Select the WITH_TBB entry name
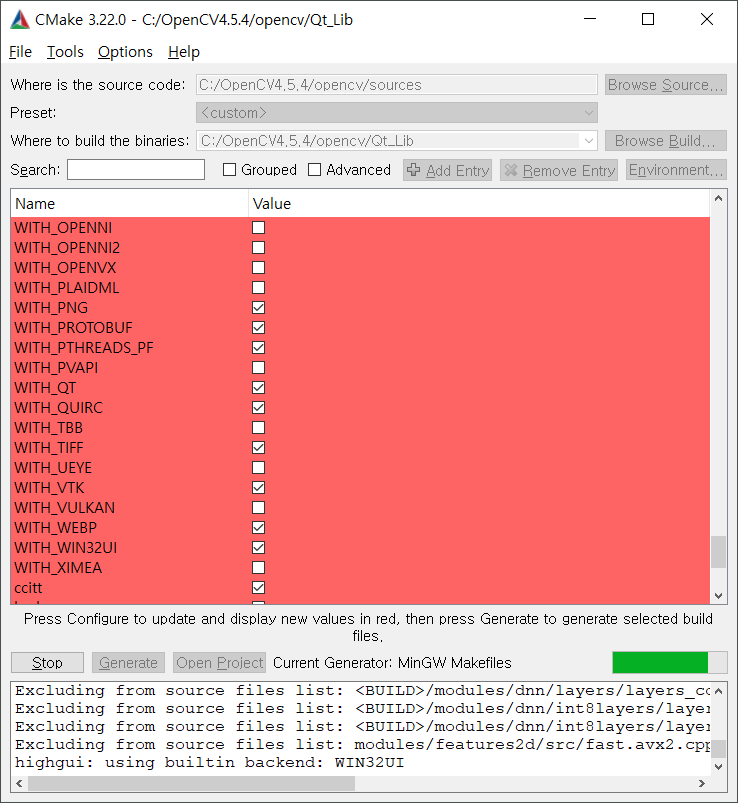738x803 pixels. tap(49, 428)
